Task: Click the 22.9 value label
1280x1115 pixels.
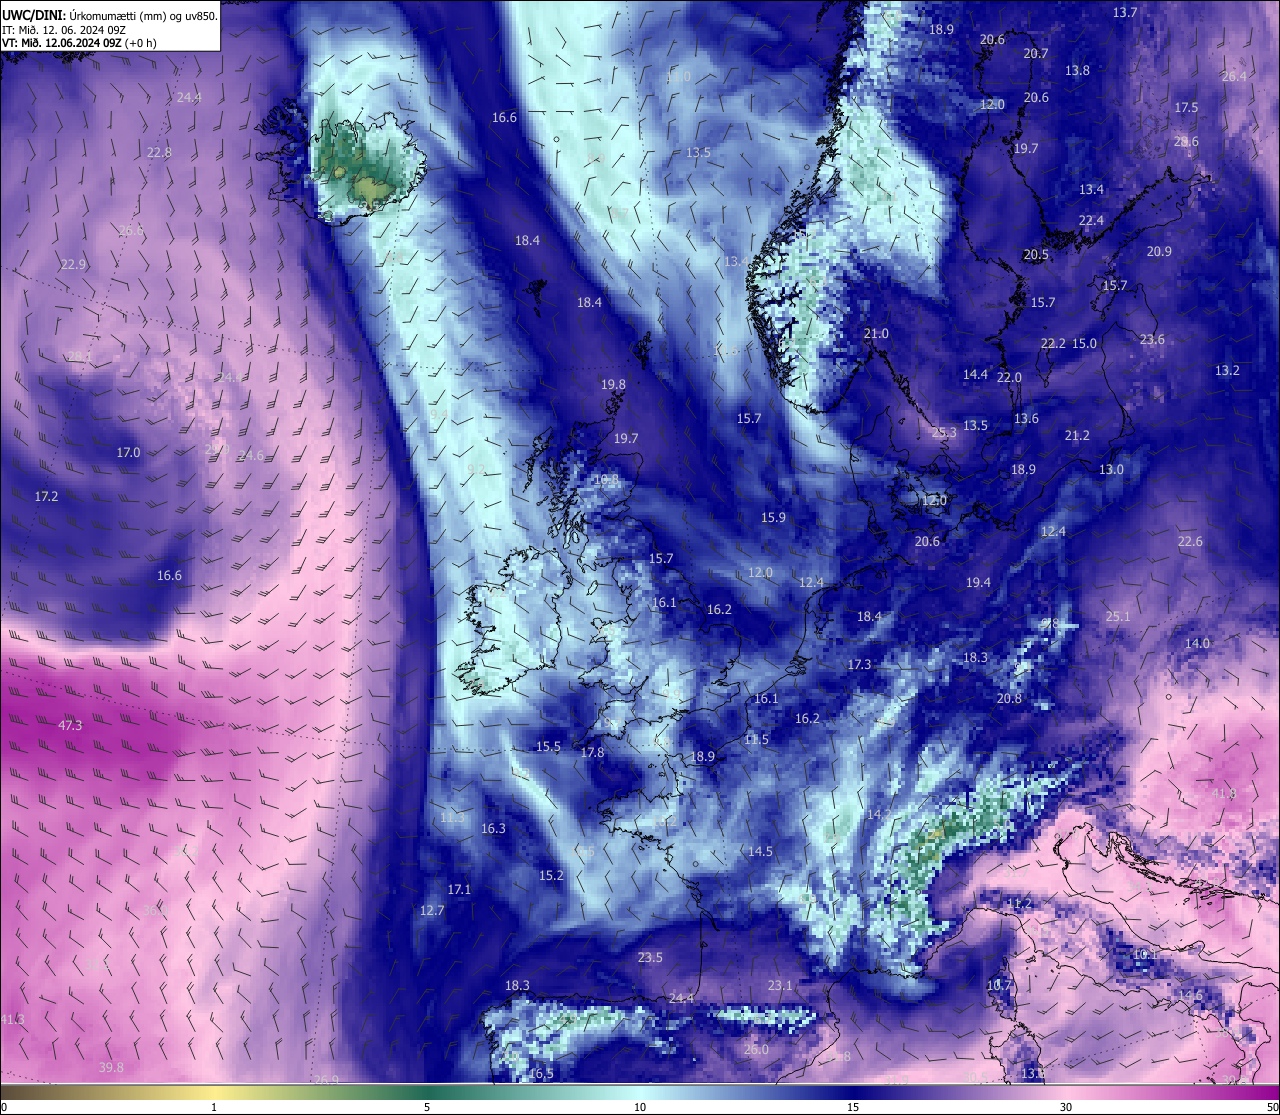Action: (x=73, y=265)
